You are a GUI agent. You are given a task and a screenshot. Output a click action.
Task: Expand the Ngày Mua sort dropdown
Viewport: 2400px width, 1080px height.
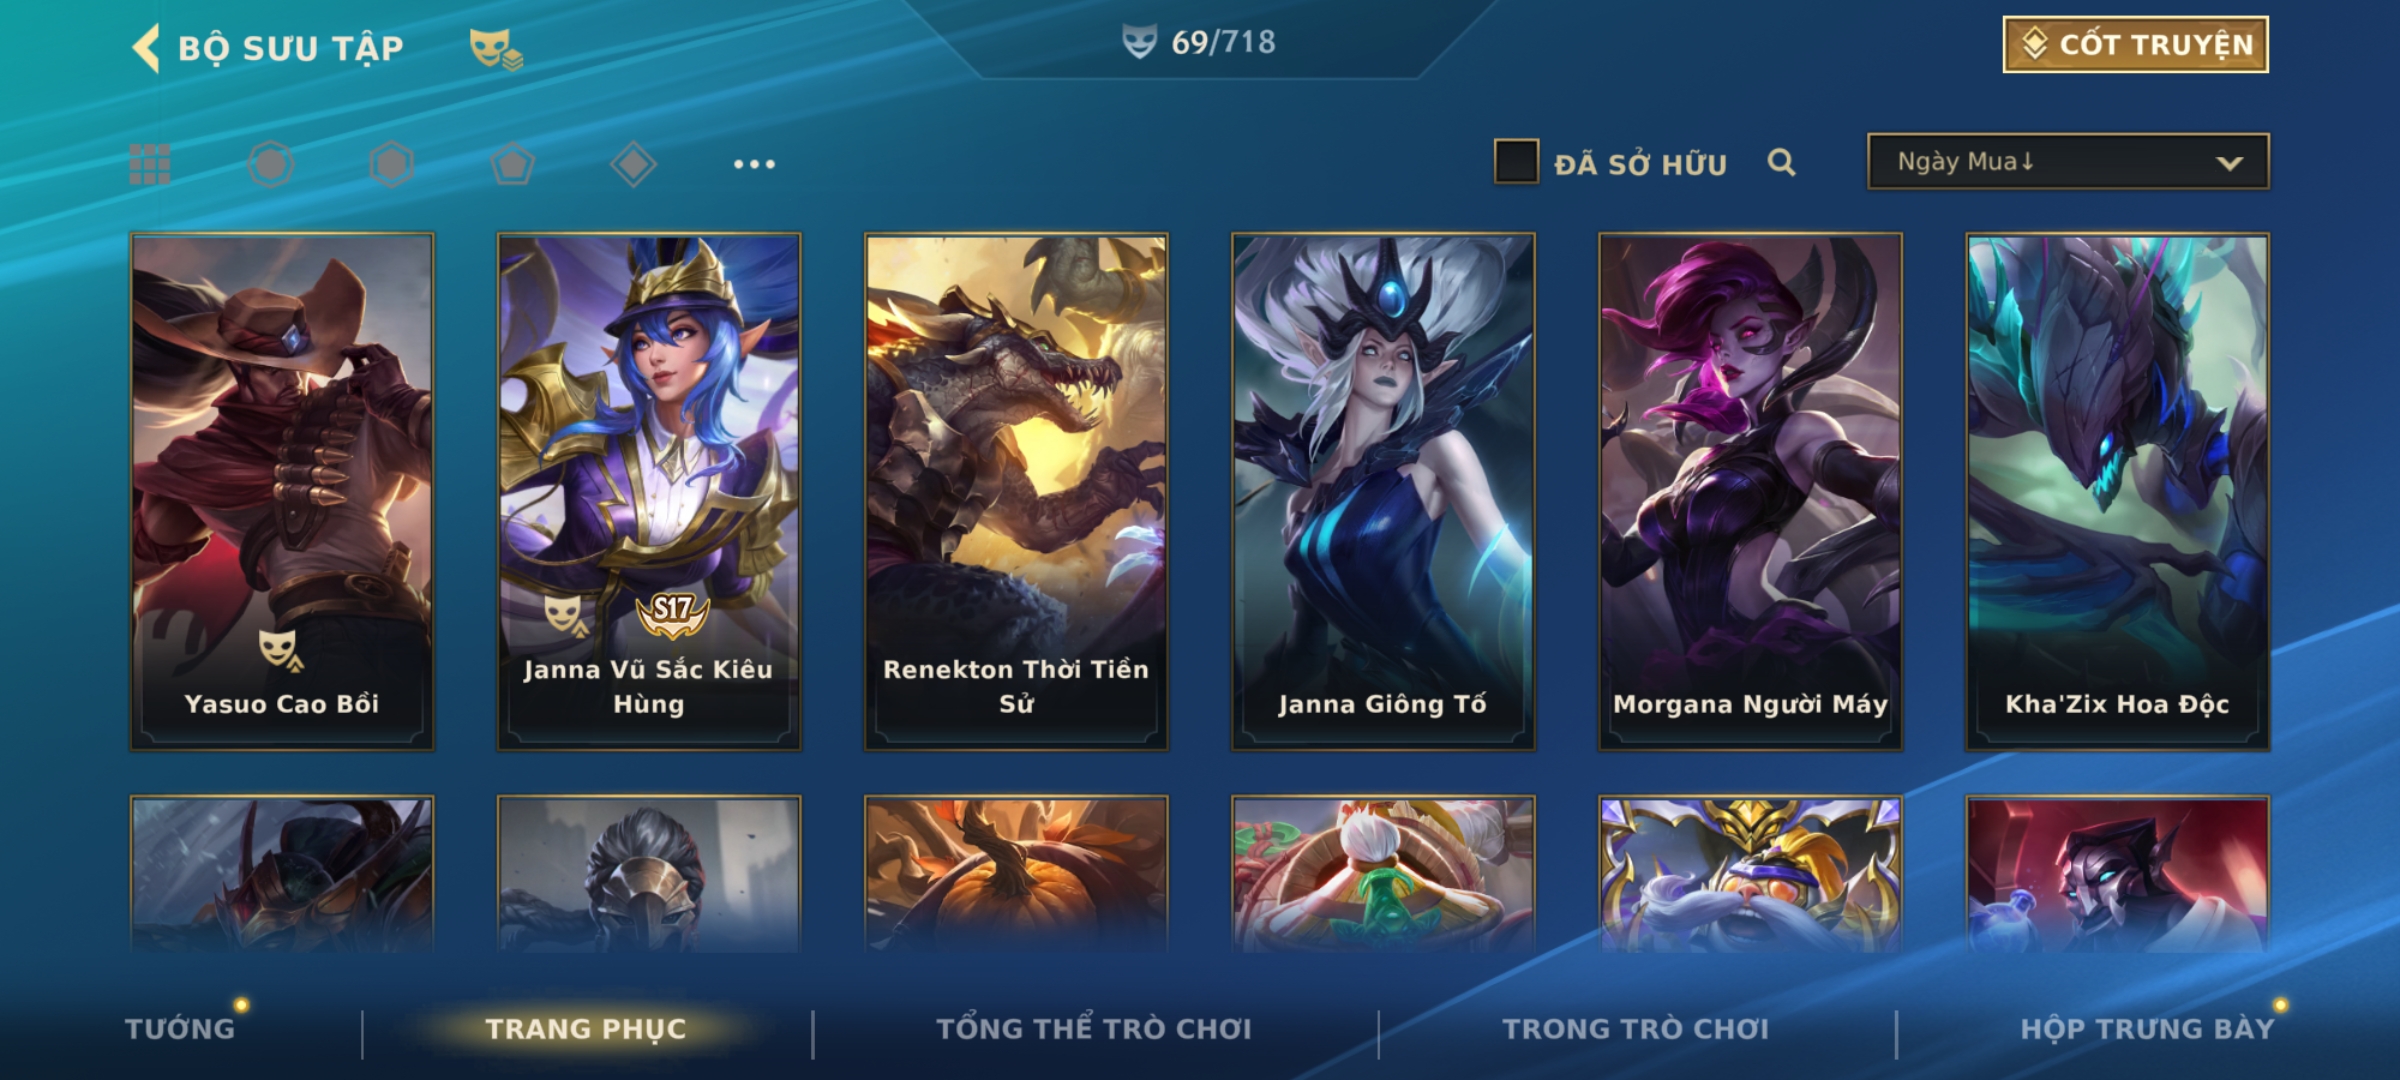tap(2068, 162)
